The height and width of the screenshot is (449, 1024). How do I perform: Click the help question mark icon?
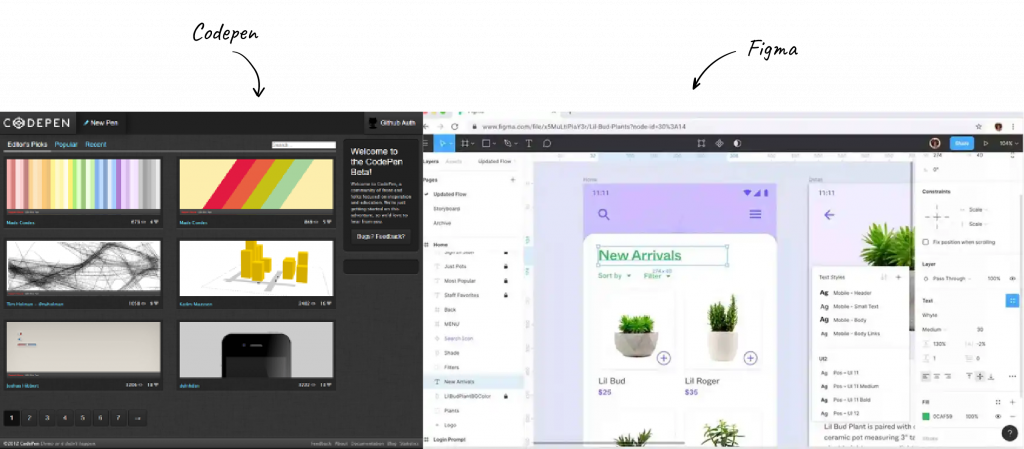point(1009,433)
